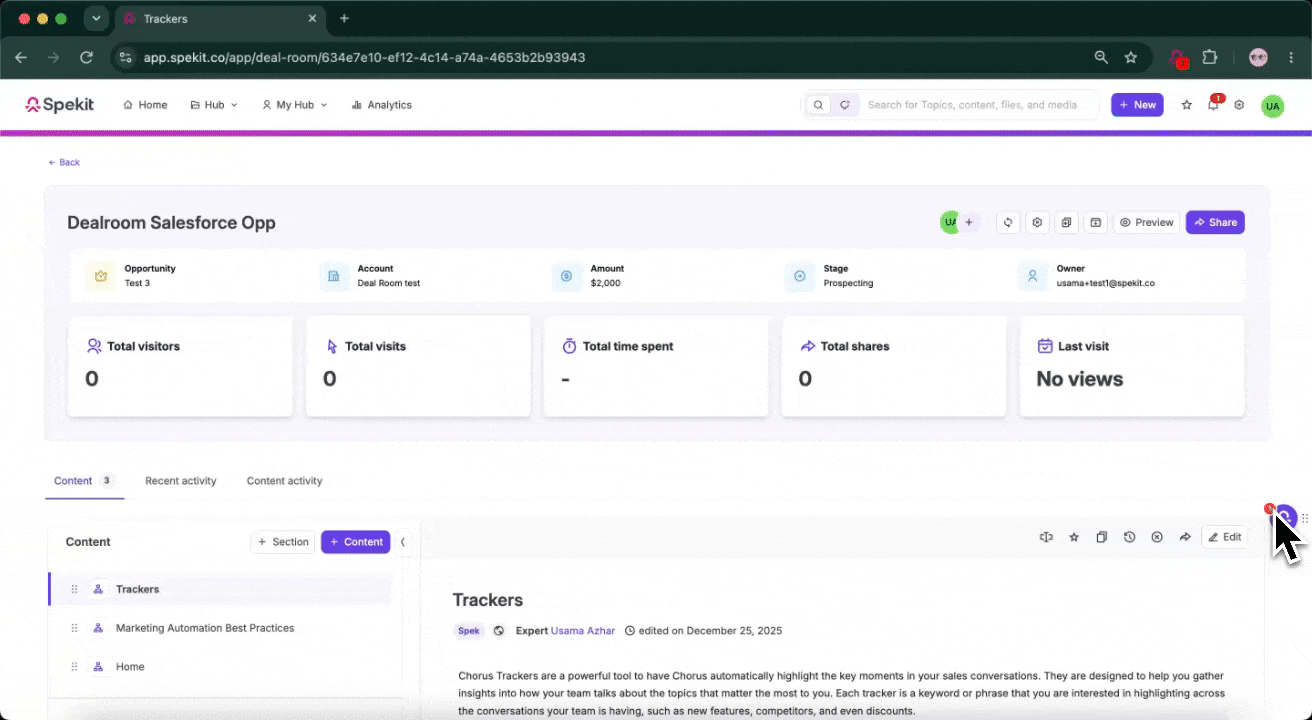Expand the Hub dropdown menu
The image size is (1312, 720).
(214, 105)
